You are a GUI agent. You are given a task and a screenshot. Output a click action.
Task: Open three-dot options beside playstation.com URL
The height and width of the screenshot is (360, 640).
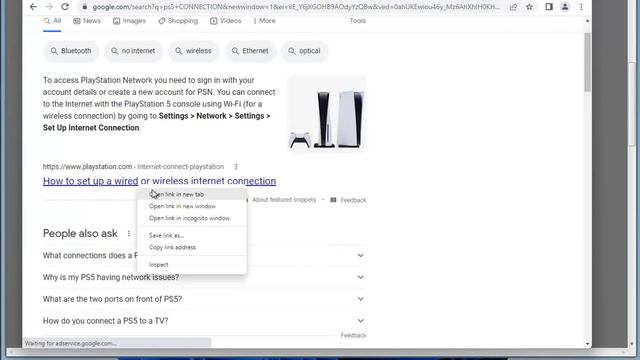[x=236, y=167]
